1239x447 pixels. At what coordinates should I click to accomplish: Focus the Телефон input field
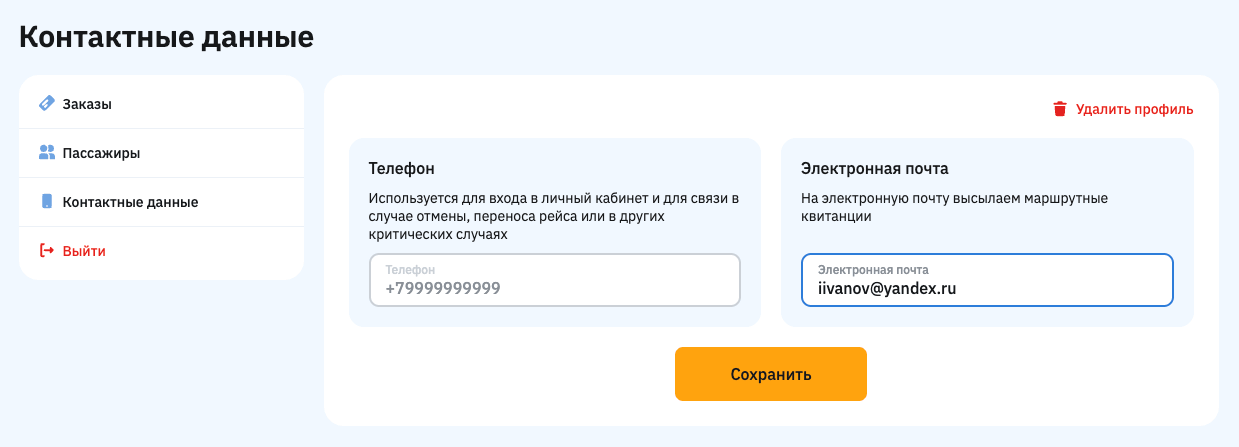coord(555,279)
